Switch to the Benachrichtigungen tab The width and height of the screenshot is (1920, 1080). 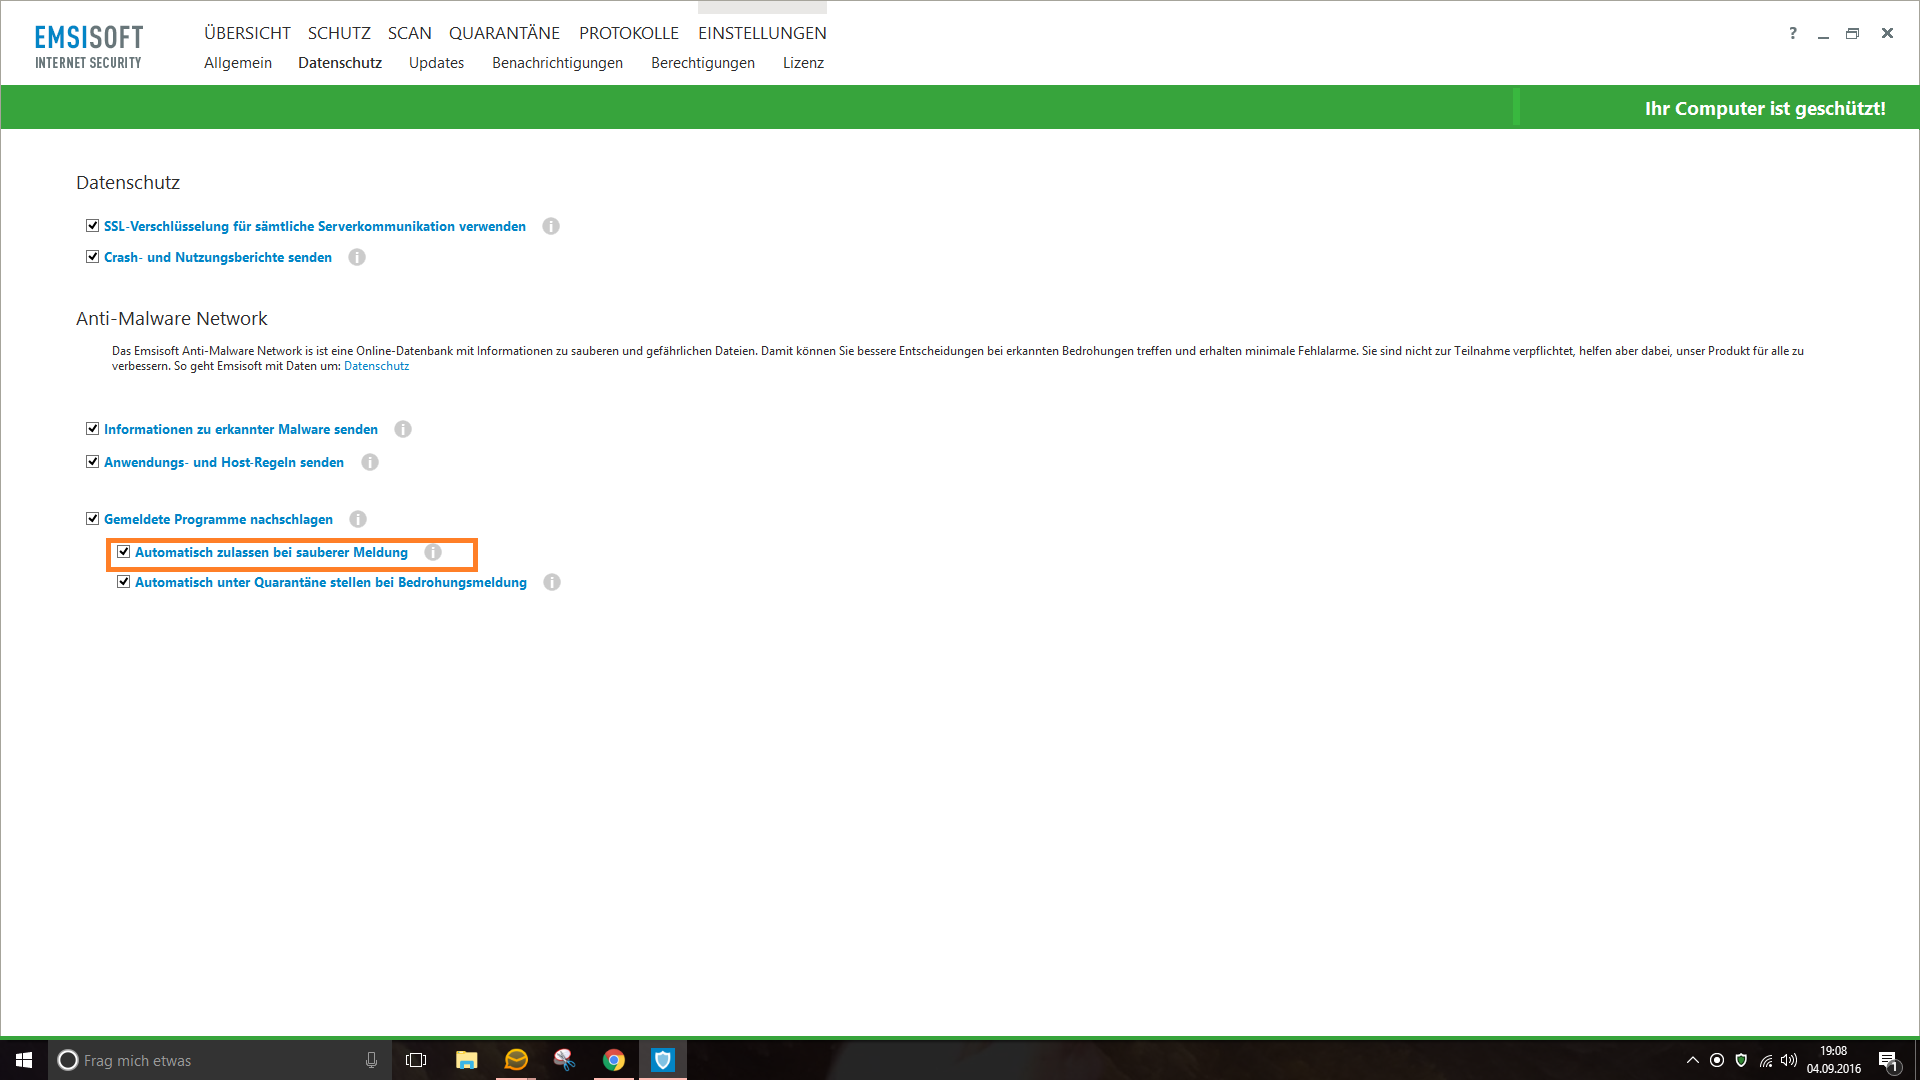click(x=557, y=63)
